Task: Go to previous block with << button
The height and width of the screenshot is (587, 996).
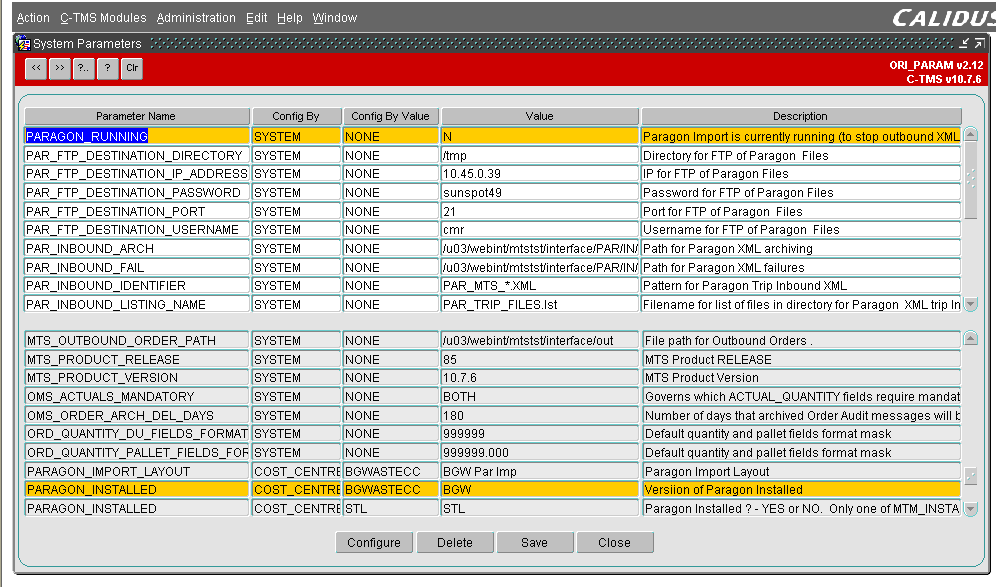Action: click(x=36, y=69)
